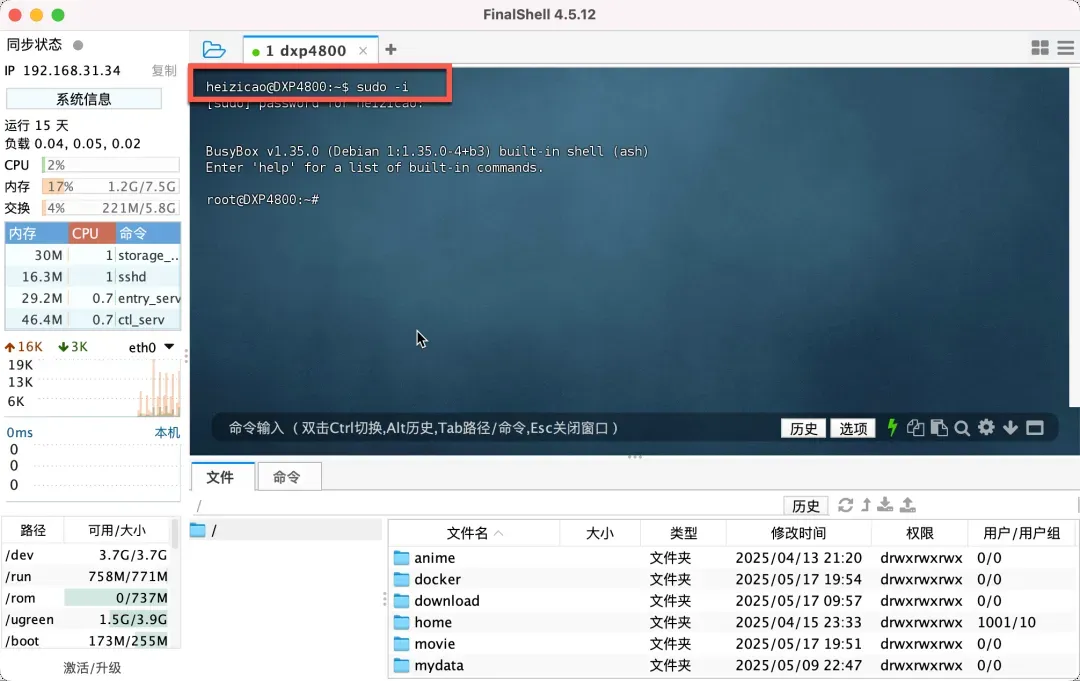Sort processes by 内存 column
The image size is (1080, 681).
coord(37,233)
